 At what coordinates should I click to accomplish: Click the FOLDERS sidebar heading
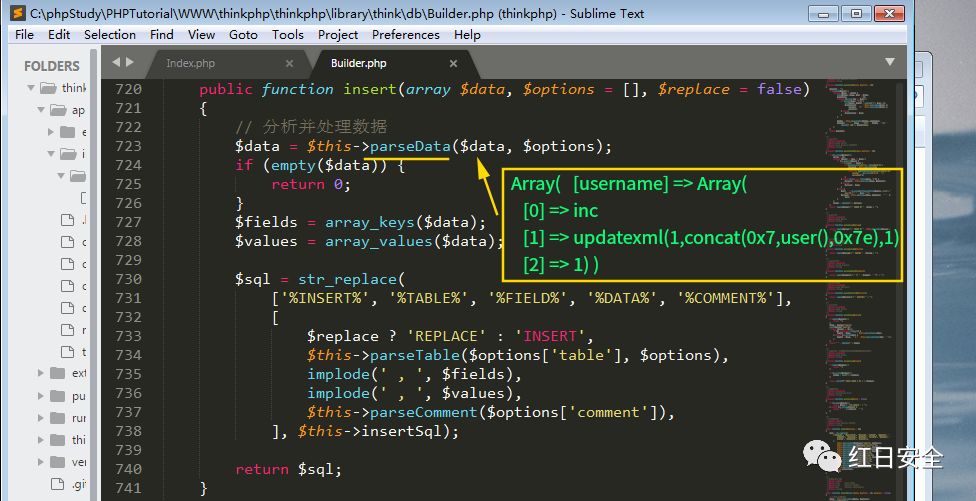pyautogui.click(x=52, y=66)
